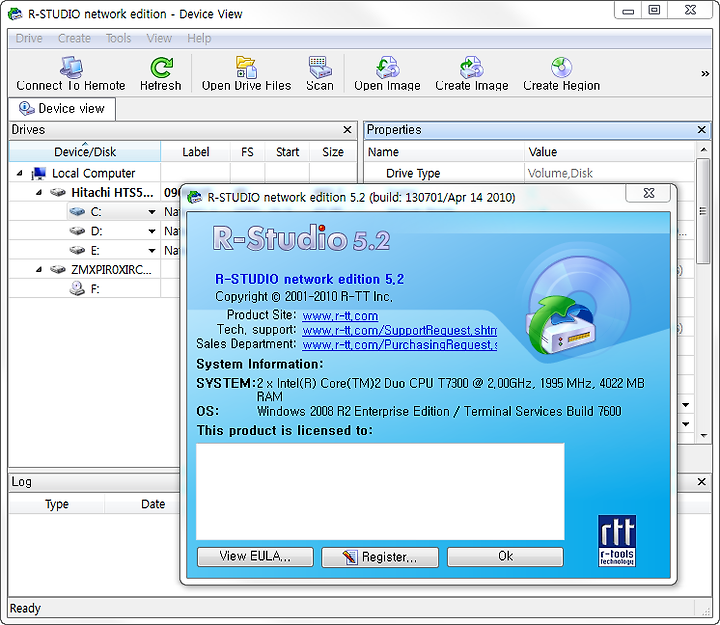
Task: Sort drives by the FS column header
Action: pos(247,152)
